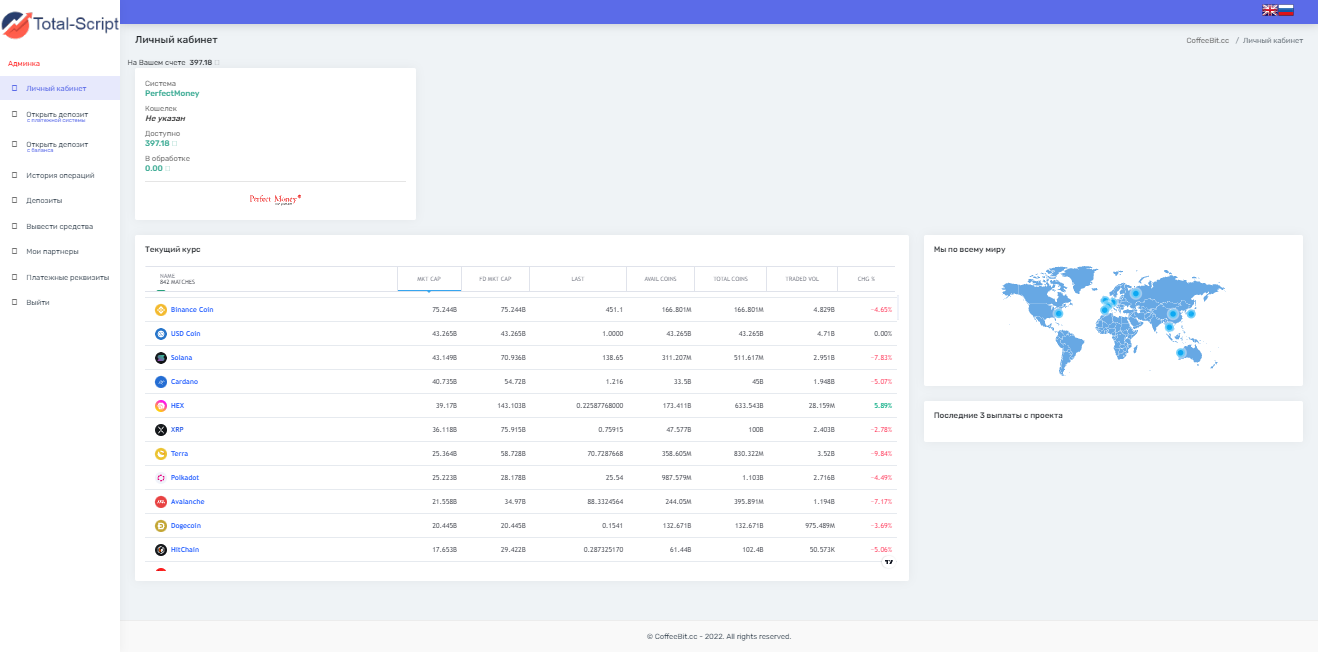The image size is (1318, 652).
Task: Open Мои партнеры page
Action: [x=59, y=251]
